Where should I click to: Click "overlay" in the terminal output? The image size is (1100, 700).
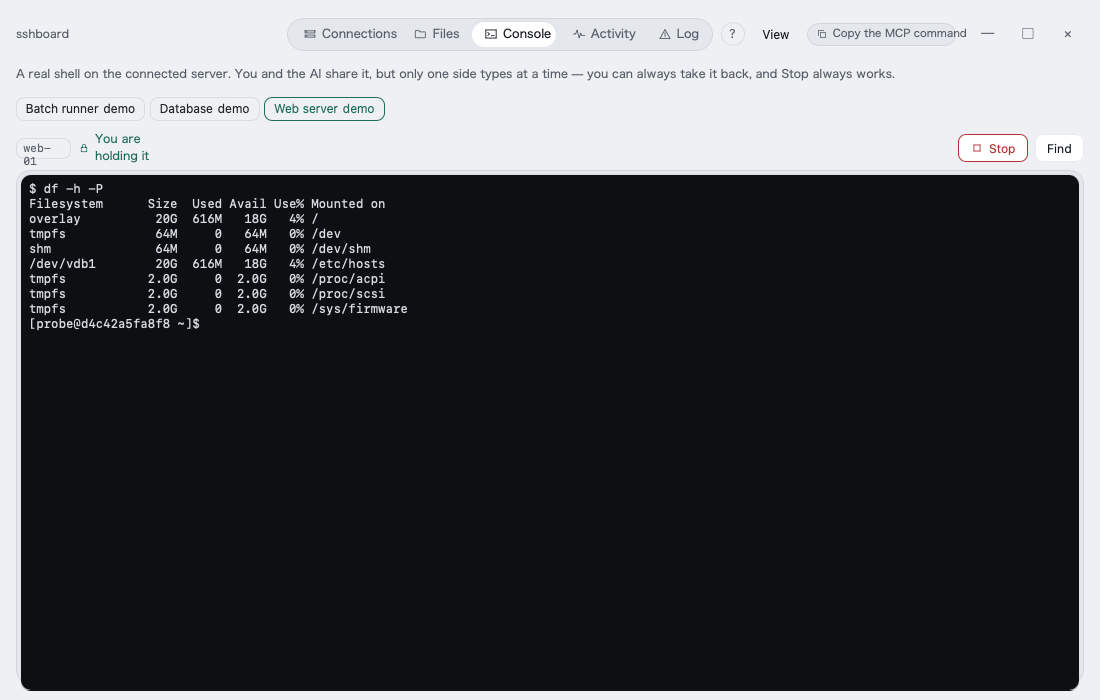(55, 219)
